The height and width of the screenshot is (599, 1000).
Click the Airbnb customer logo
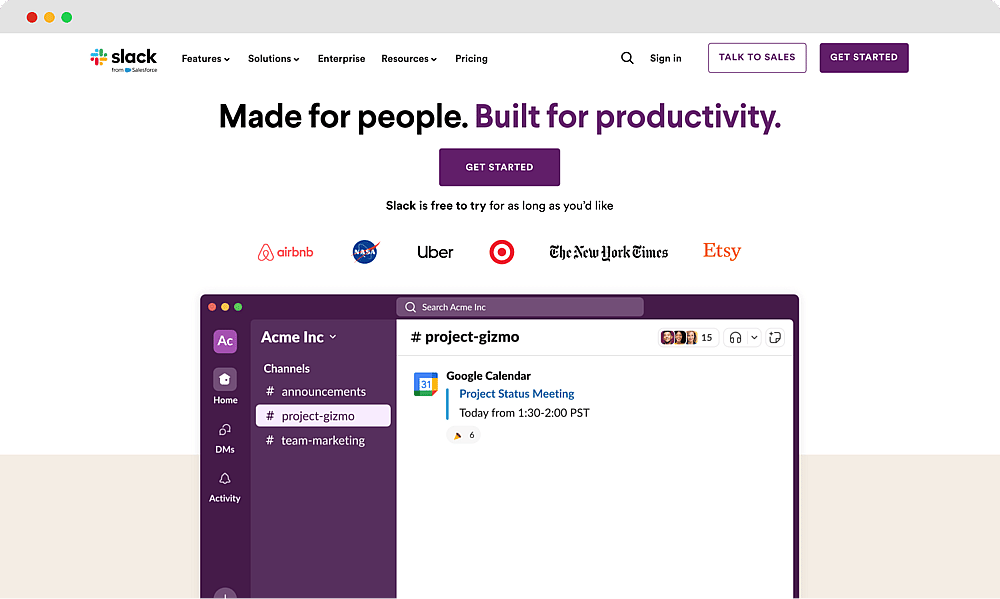(285, 253)
